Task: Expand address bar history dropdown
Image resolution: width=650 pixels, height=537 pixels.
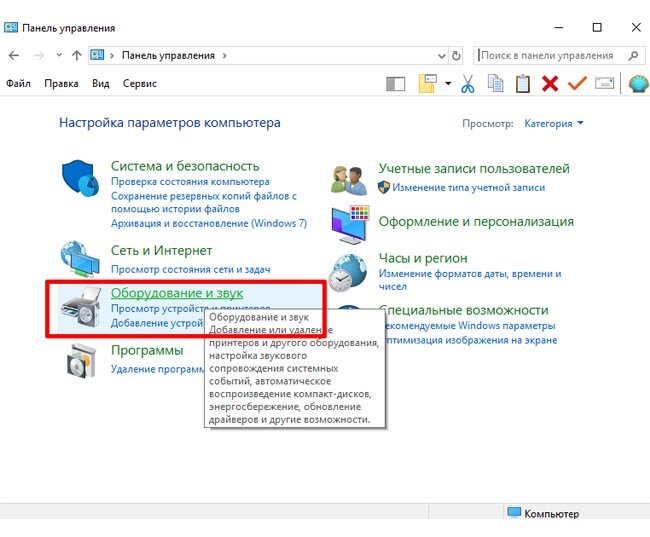Action: click(442, 56)
